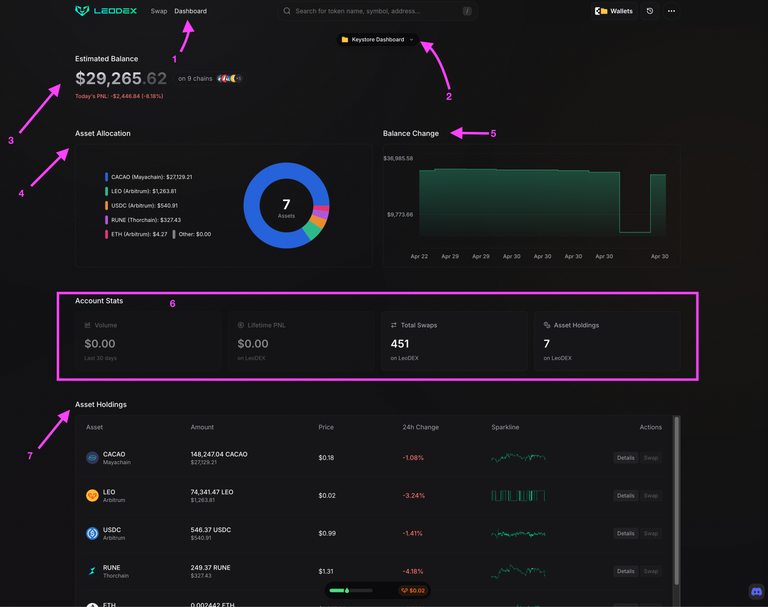Click the 148,247.04 CACAO amount
This screenshot has height=607, width=768.
point(219,454)
